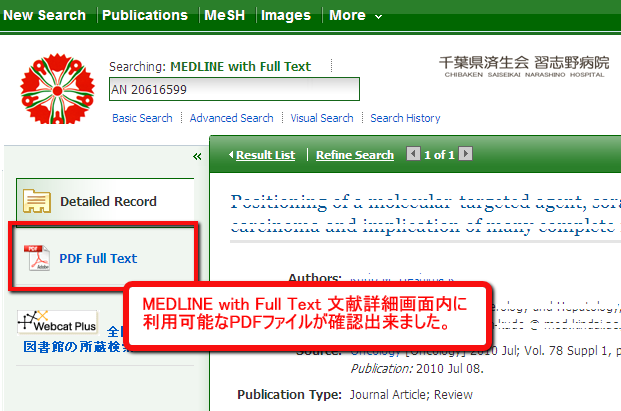Click the Chibaken Saiseikai Narashino Hospital banner
This screenshot has height=411, width=621.
click(524, 66)
